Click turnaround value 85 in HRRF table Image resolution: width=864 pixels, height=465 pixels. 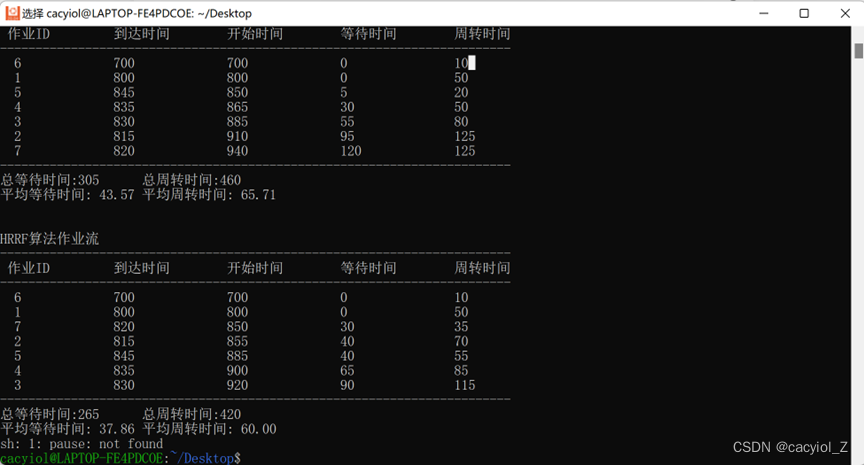click(x=461, y=370)
